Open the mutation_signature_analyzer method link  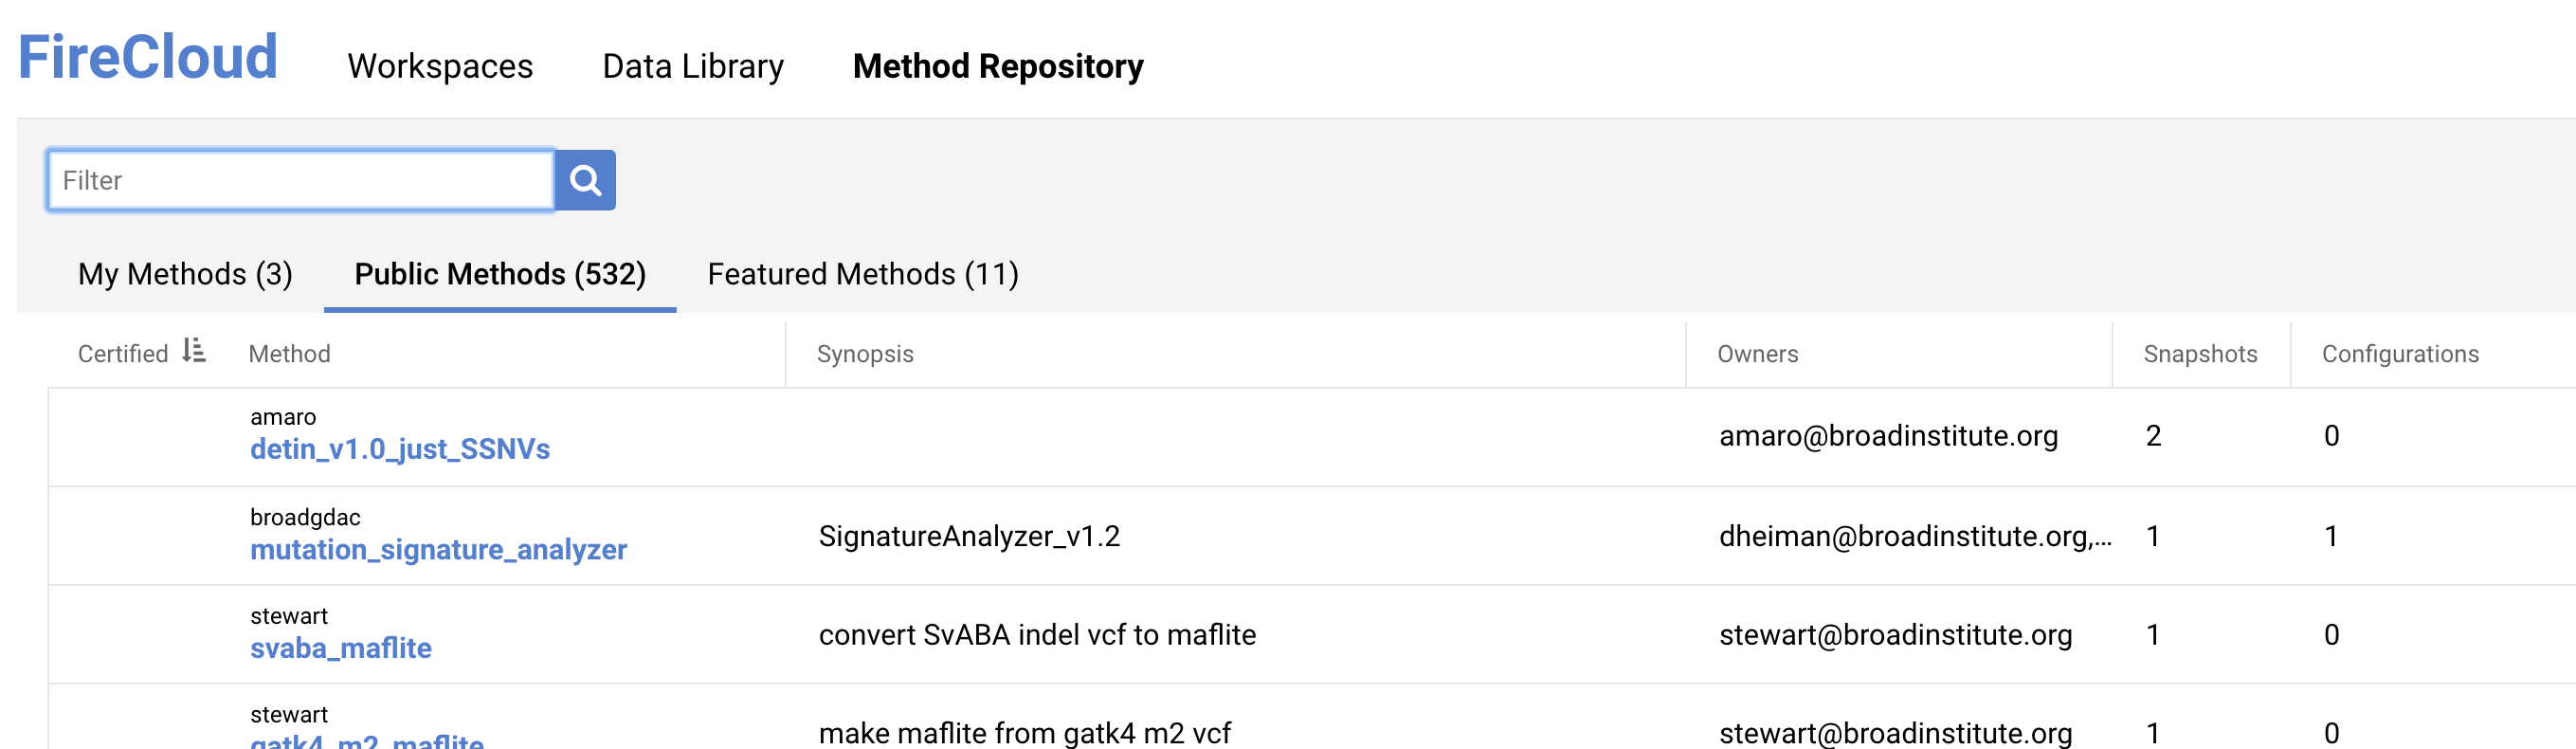point(438,550)
